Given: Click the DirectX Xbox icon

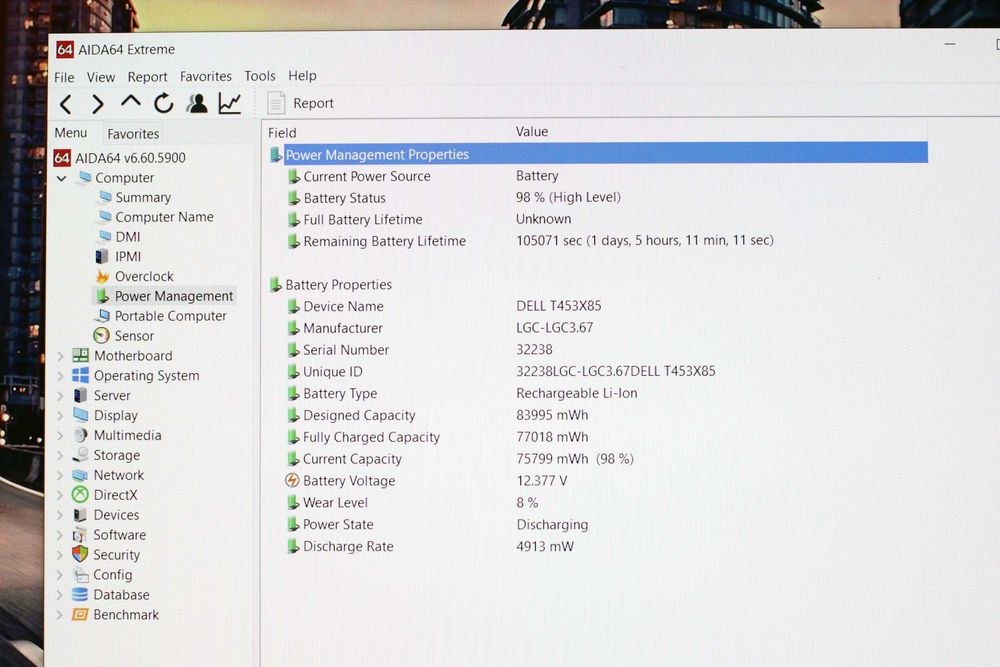Looking at the screenshot, I should tap(80, 495).
